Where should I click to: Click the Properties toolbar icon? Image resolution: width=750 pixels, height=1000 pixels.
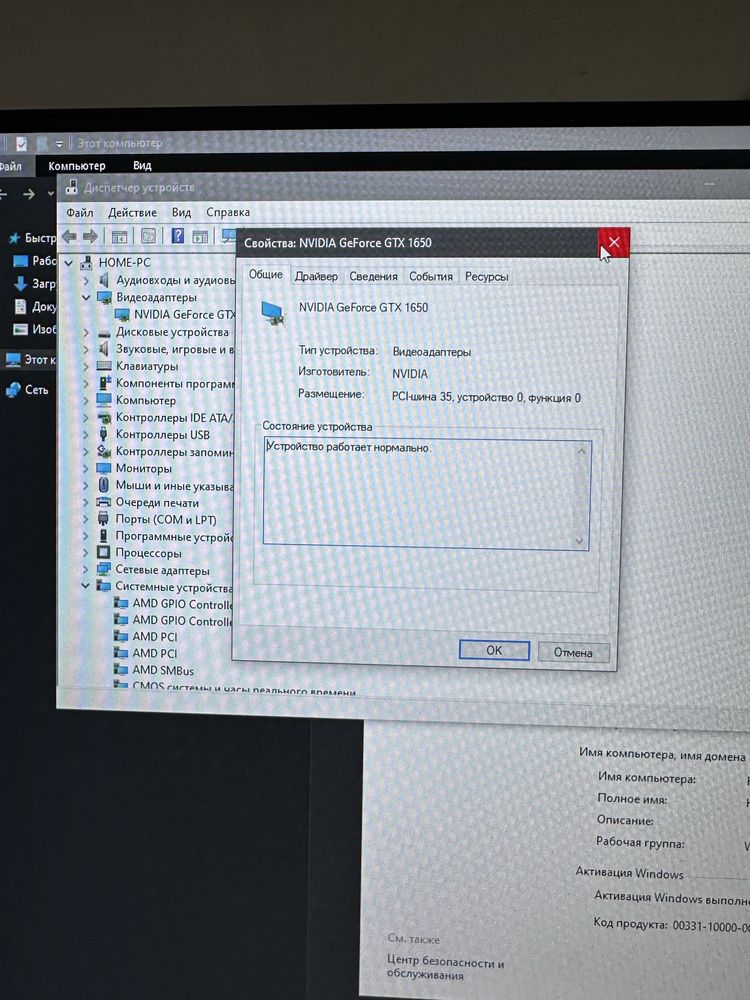point(148,236)
